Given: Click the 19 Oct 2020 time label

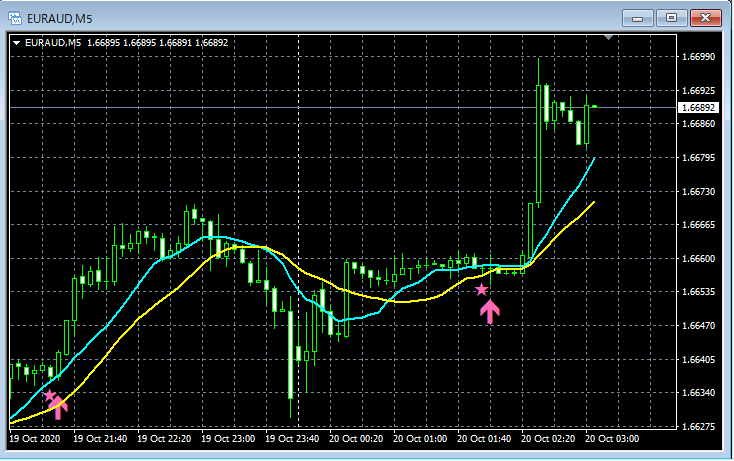Looking at the screenshot, I should click(x=35, y=439).
